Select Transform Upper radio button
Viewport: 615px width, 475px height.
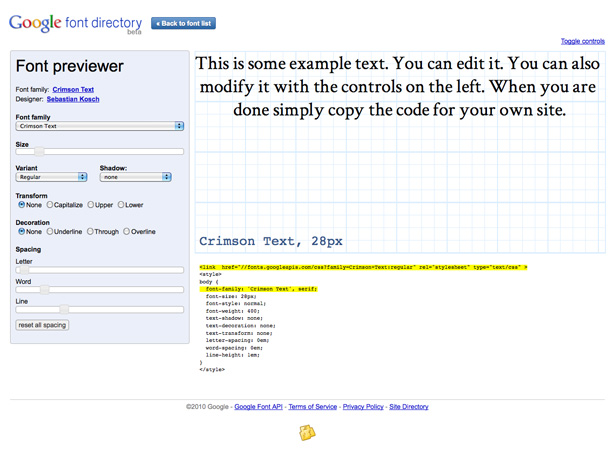click(91, 205)
